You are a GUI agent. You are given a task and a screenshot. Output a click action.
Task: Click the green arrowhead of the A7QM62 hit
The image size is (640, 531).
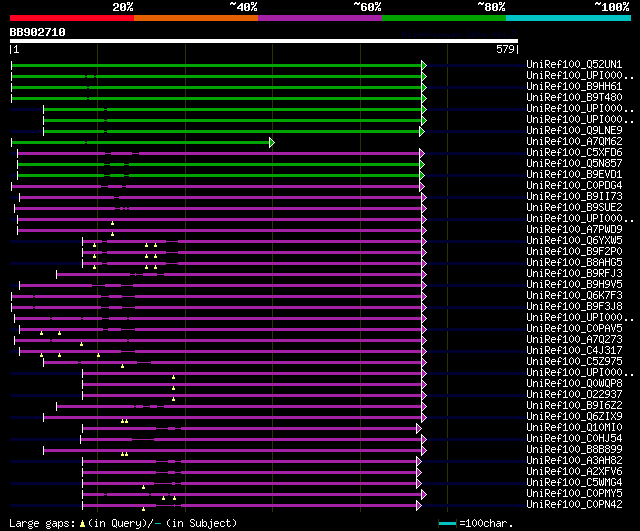pos(271,142)
